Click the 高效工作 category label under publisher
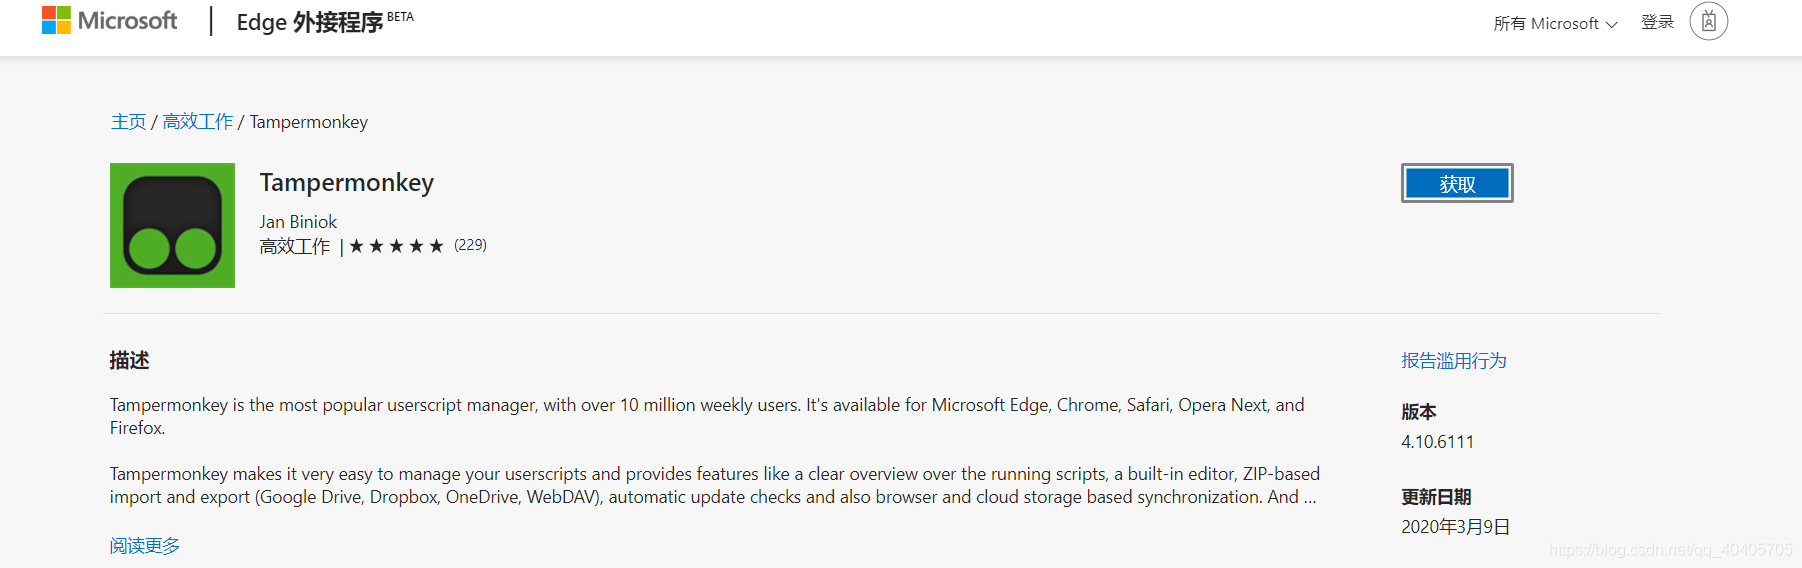The height and width of the screenshot is (568, 1802). 295,246
